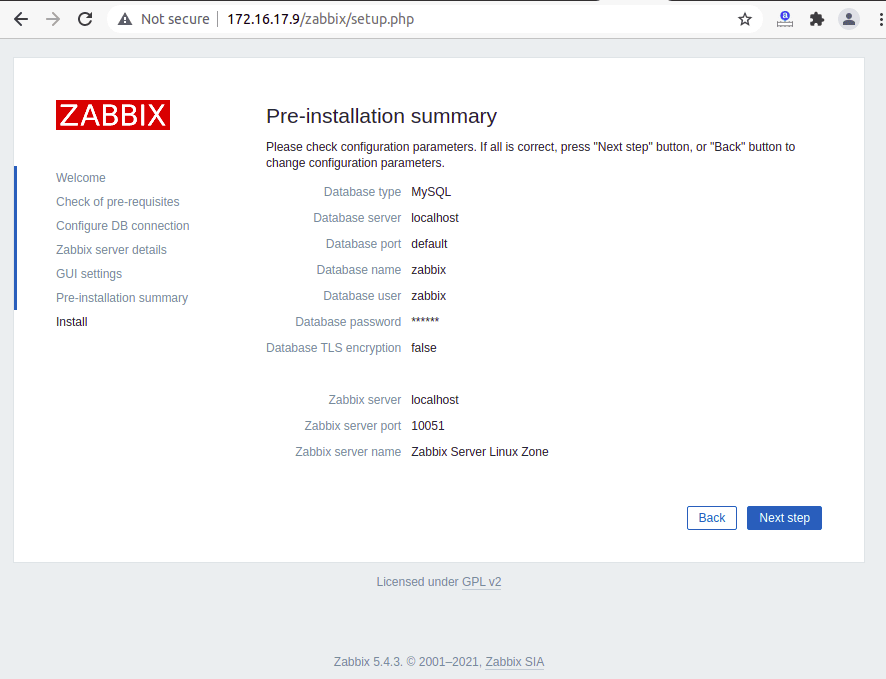
Task: Click the masked database password value
Action: 425,321
